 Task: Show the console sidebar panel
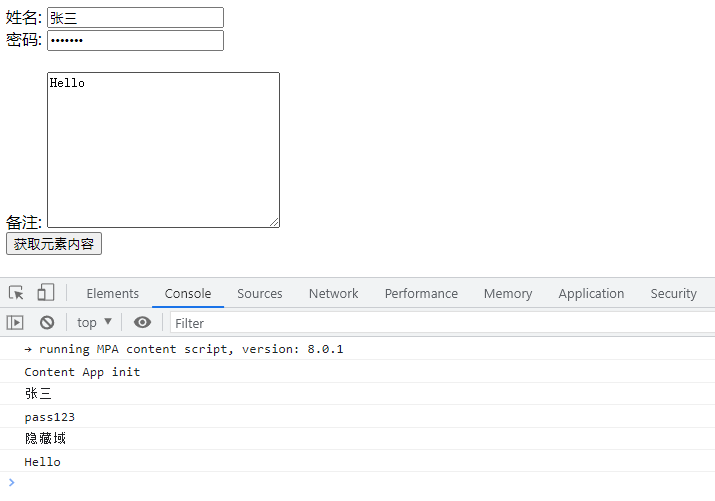[x=15, y=322]
